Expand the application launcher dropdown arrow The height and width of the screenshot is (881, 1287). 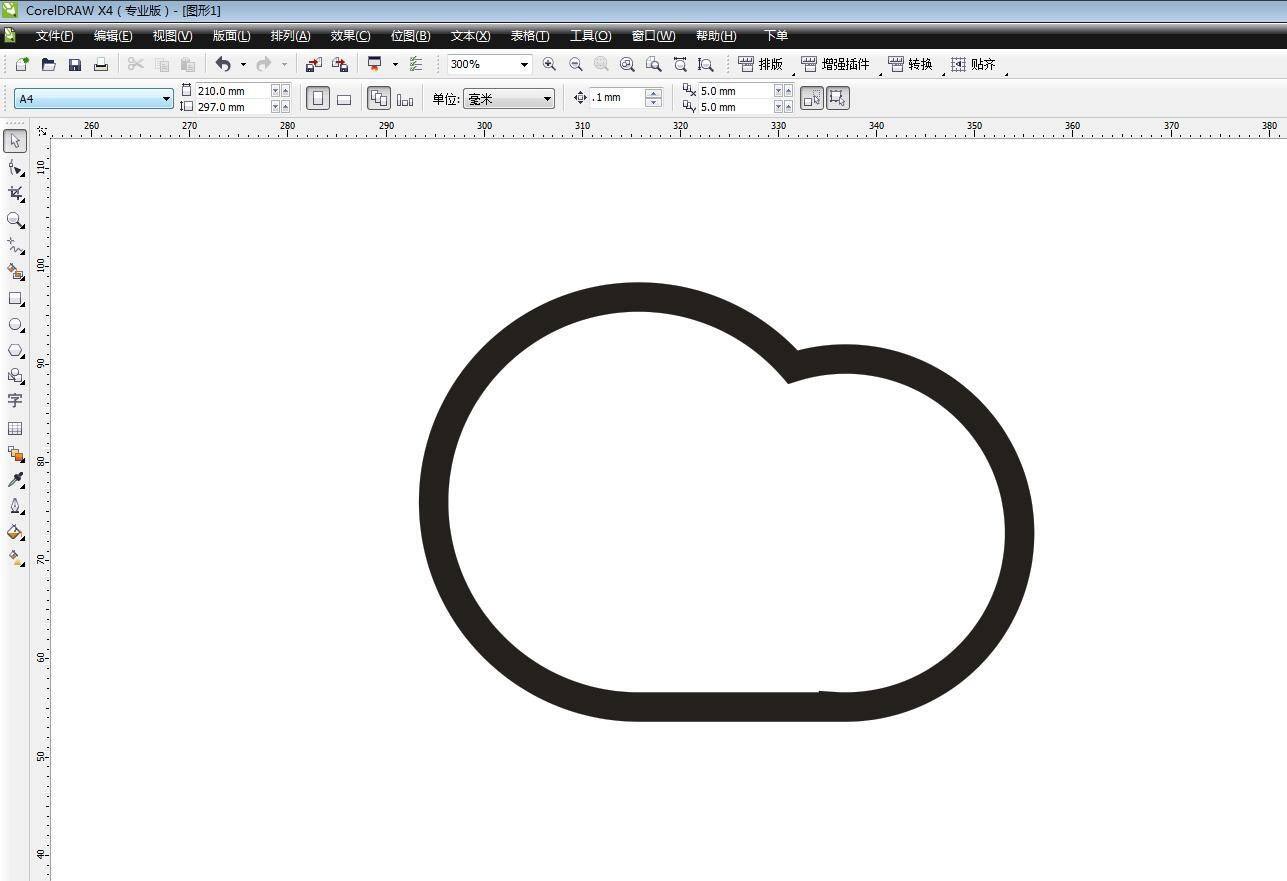[395, 64]
